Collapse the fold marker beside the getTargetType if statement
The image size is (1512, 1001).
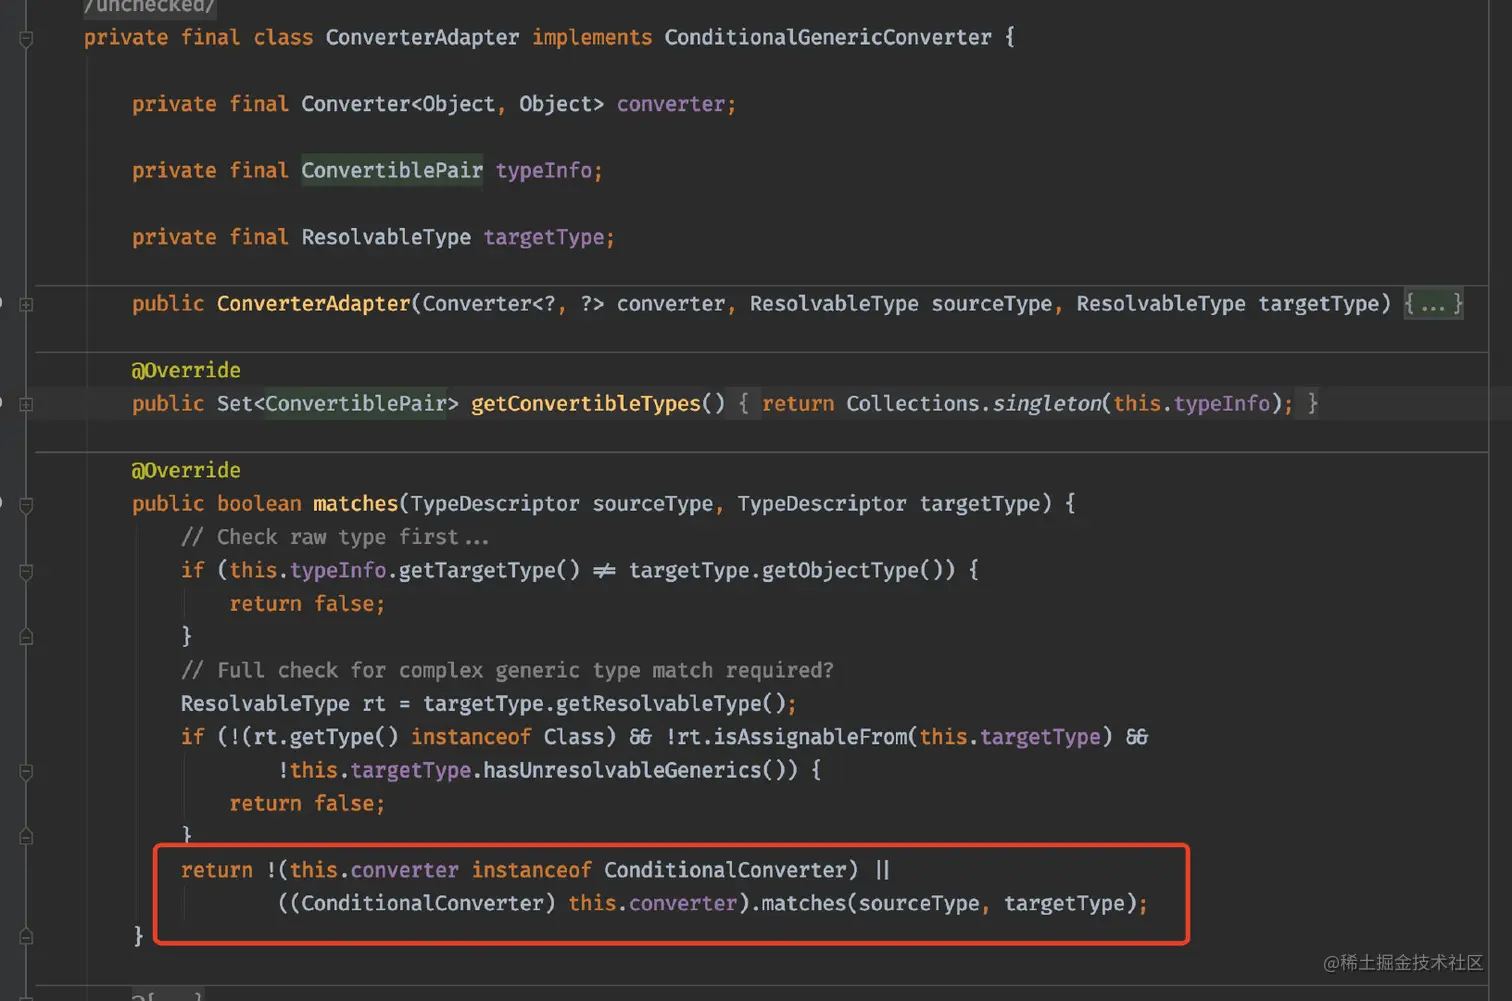coord(27,572)
